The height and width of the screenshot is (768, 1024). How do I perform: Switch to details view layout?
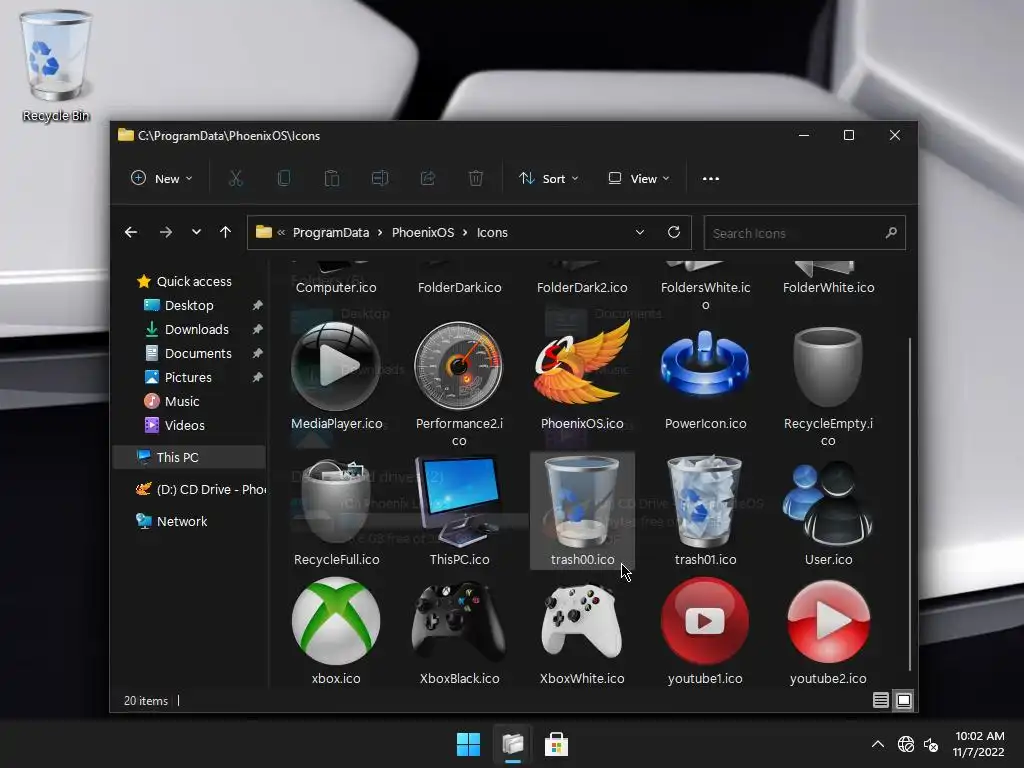click(880, 700)
